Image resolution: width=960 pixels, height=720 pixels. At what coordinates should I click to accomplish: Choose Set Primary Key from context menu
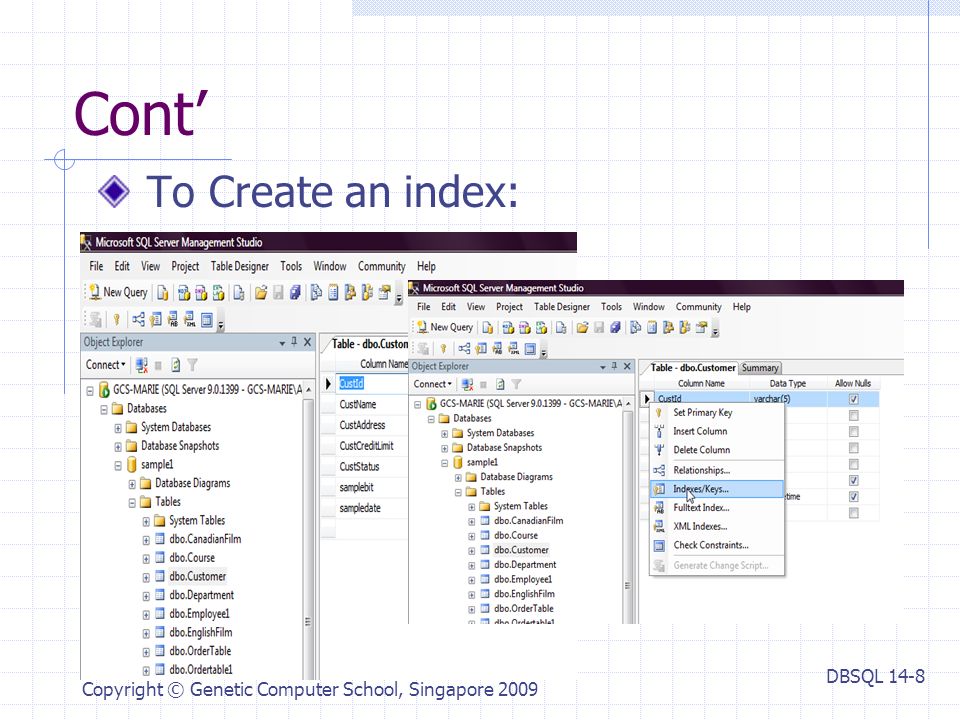click(717, 413)
